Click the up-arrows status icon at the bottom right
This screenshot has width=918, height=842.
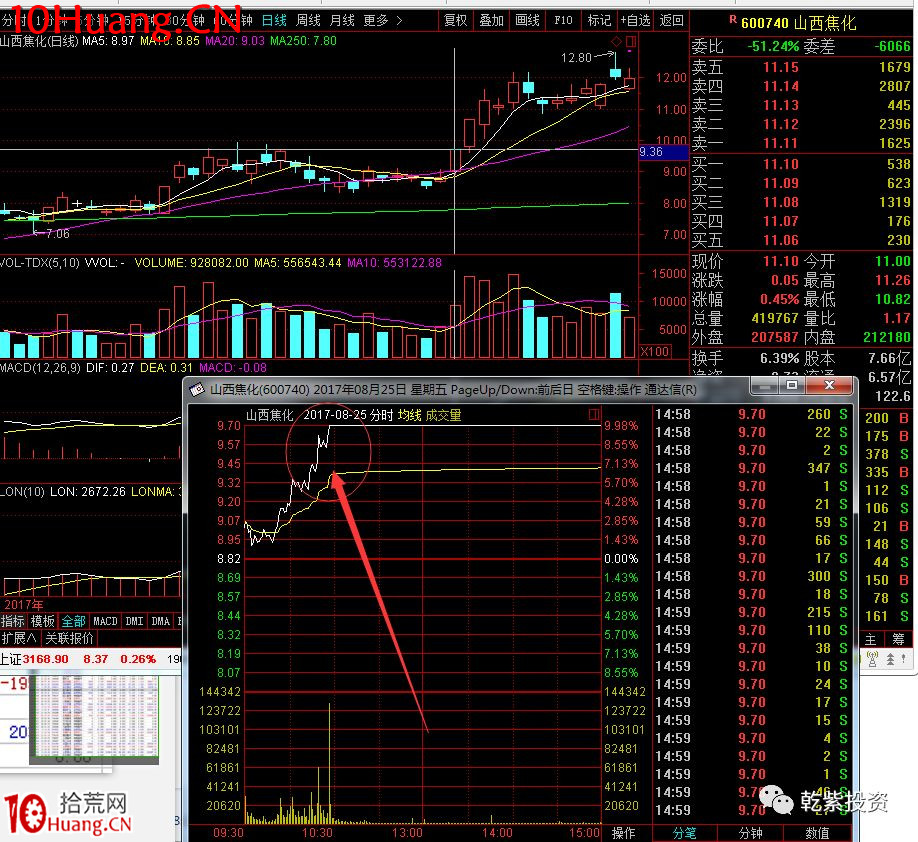pyautogui.click(x=891, y=659)
